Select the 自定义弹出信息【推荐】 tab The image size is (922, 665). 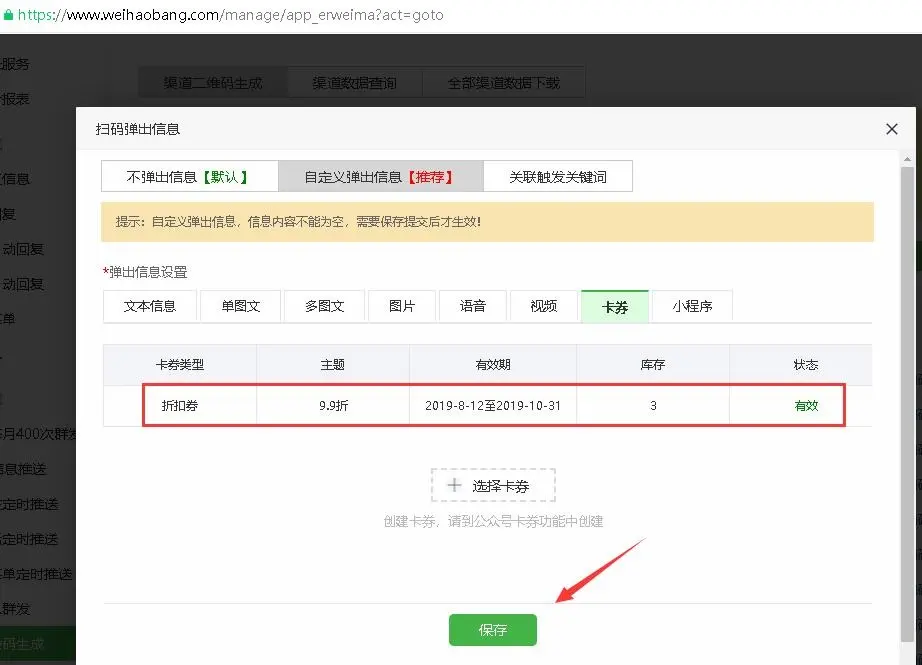(380, 176)
